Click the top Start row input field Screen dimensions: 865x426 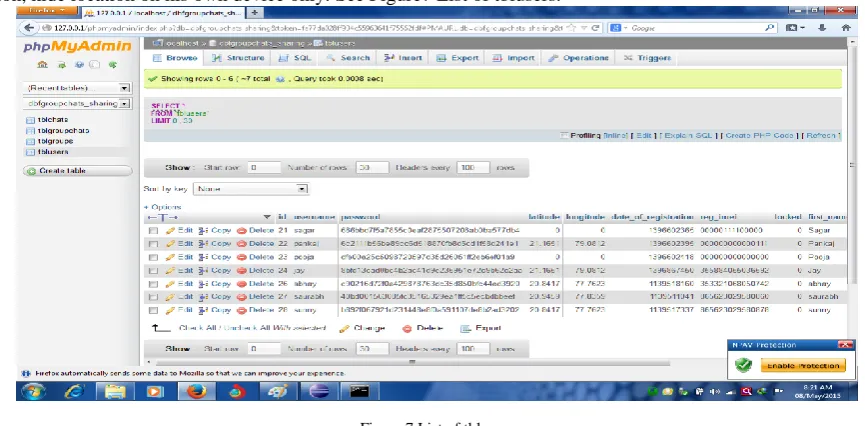click(264, 168)
